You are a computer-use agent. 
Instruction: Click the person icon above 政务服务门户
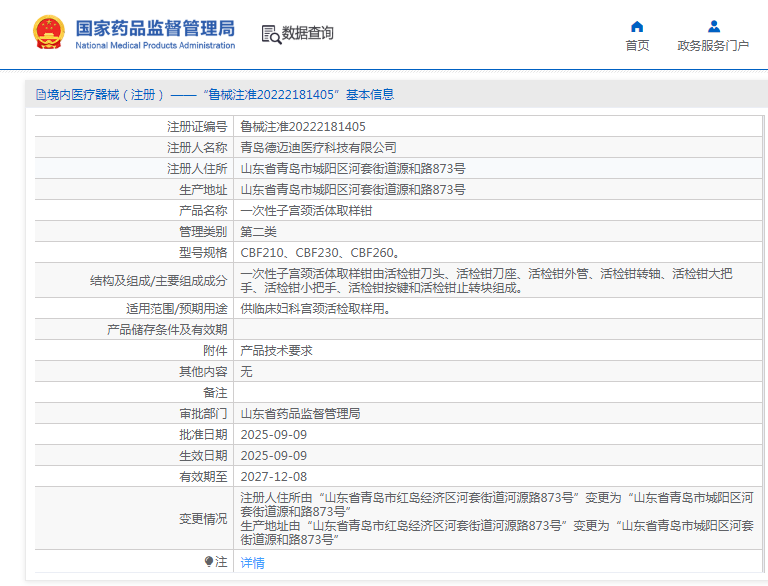coord(713,27)
